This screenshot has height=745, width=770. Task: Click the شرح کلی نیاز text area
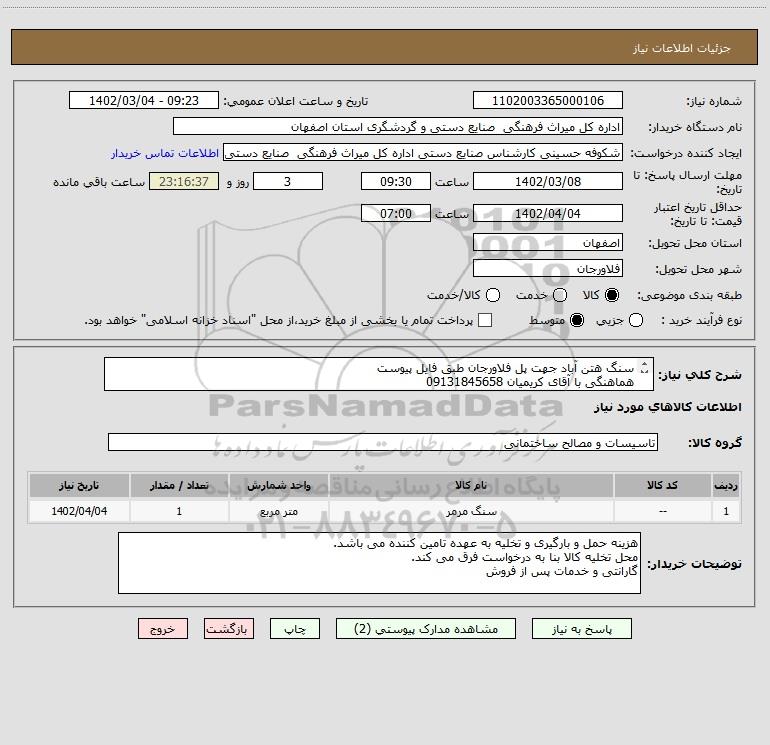click(x=379, y=374)
